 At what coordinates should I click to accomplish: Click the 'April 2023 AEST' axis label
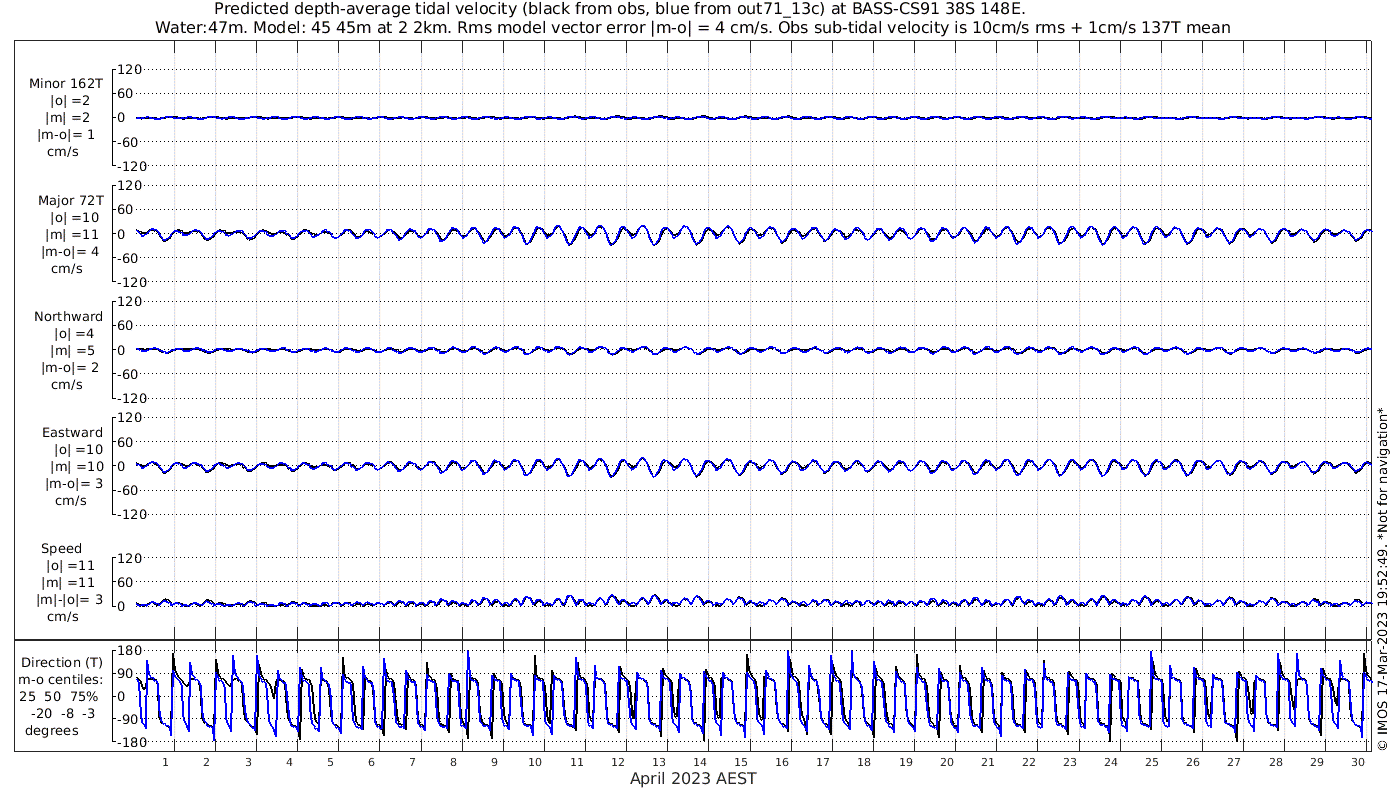[693, 778]
